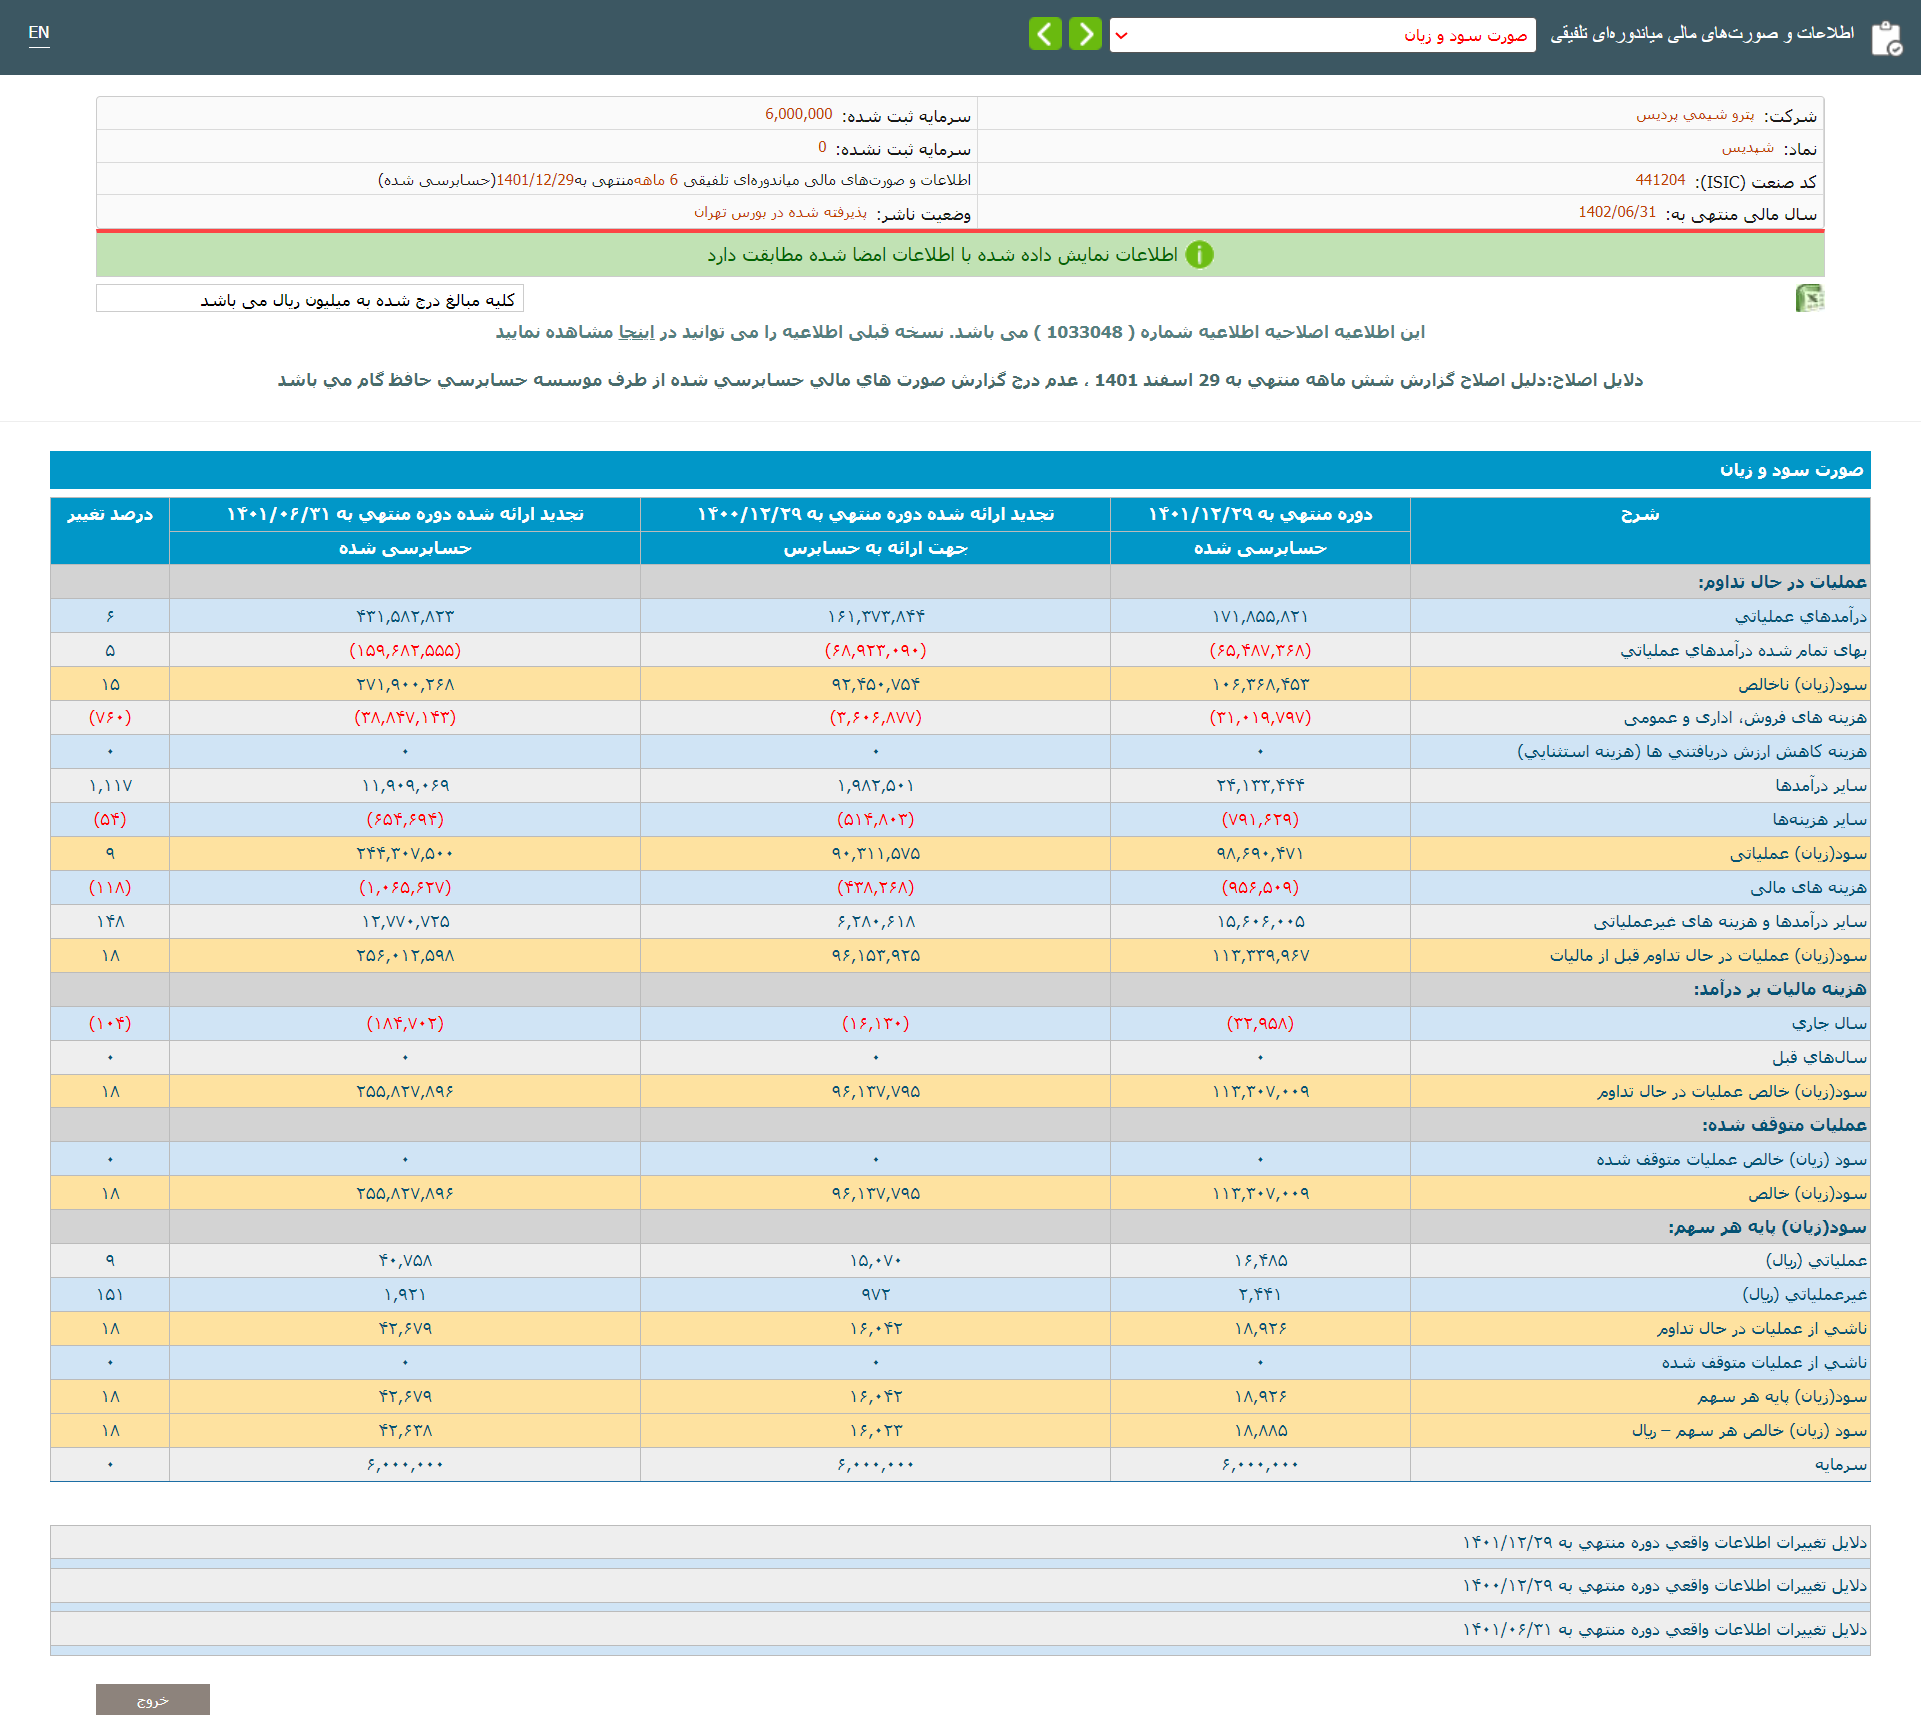
Task: Switch language with the EN link
Action: [39, 33]
